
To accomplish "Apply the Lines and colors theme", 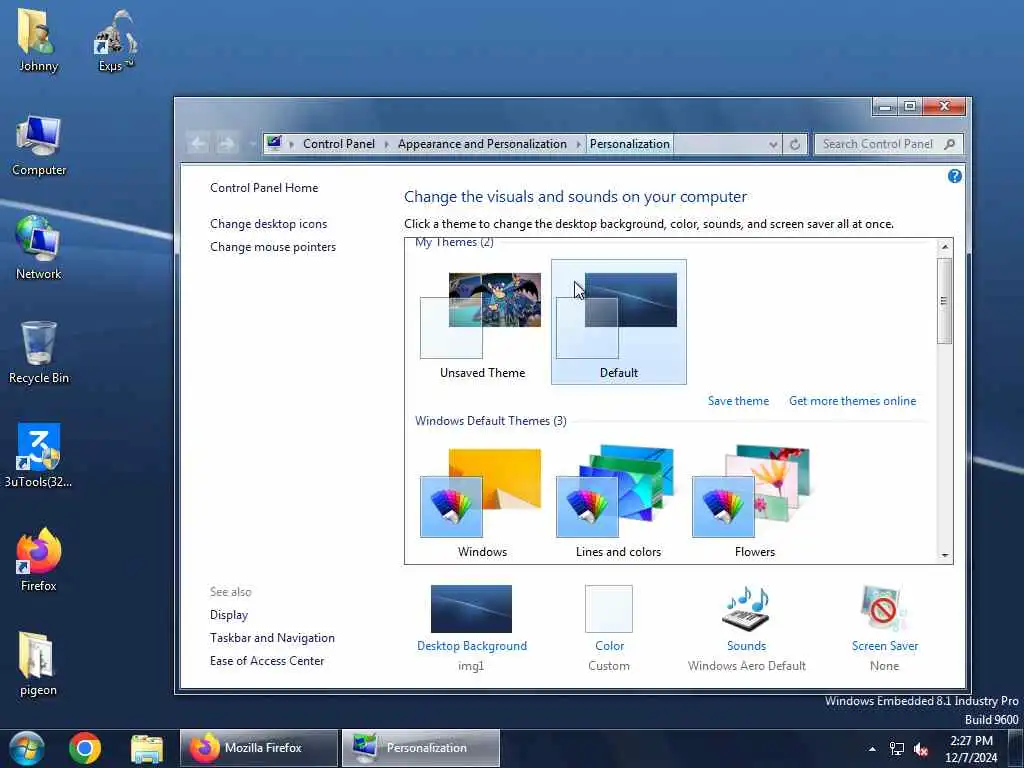I will point(618,502).
